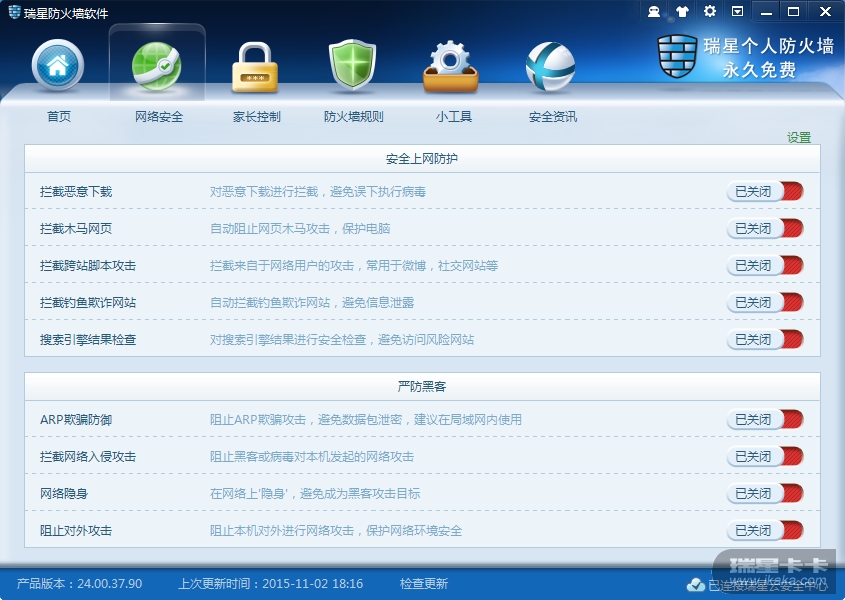Open the 家长控制 padlock icon
This screenshot has height=600, width=845.
click(255, 67)
